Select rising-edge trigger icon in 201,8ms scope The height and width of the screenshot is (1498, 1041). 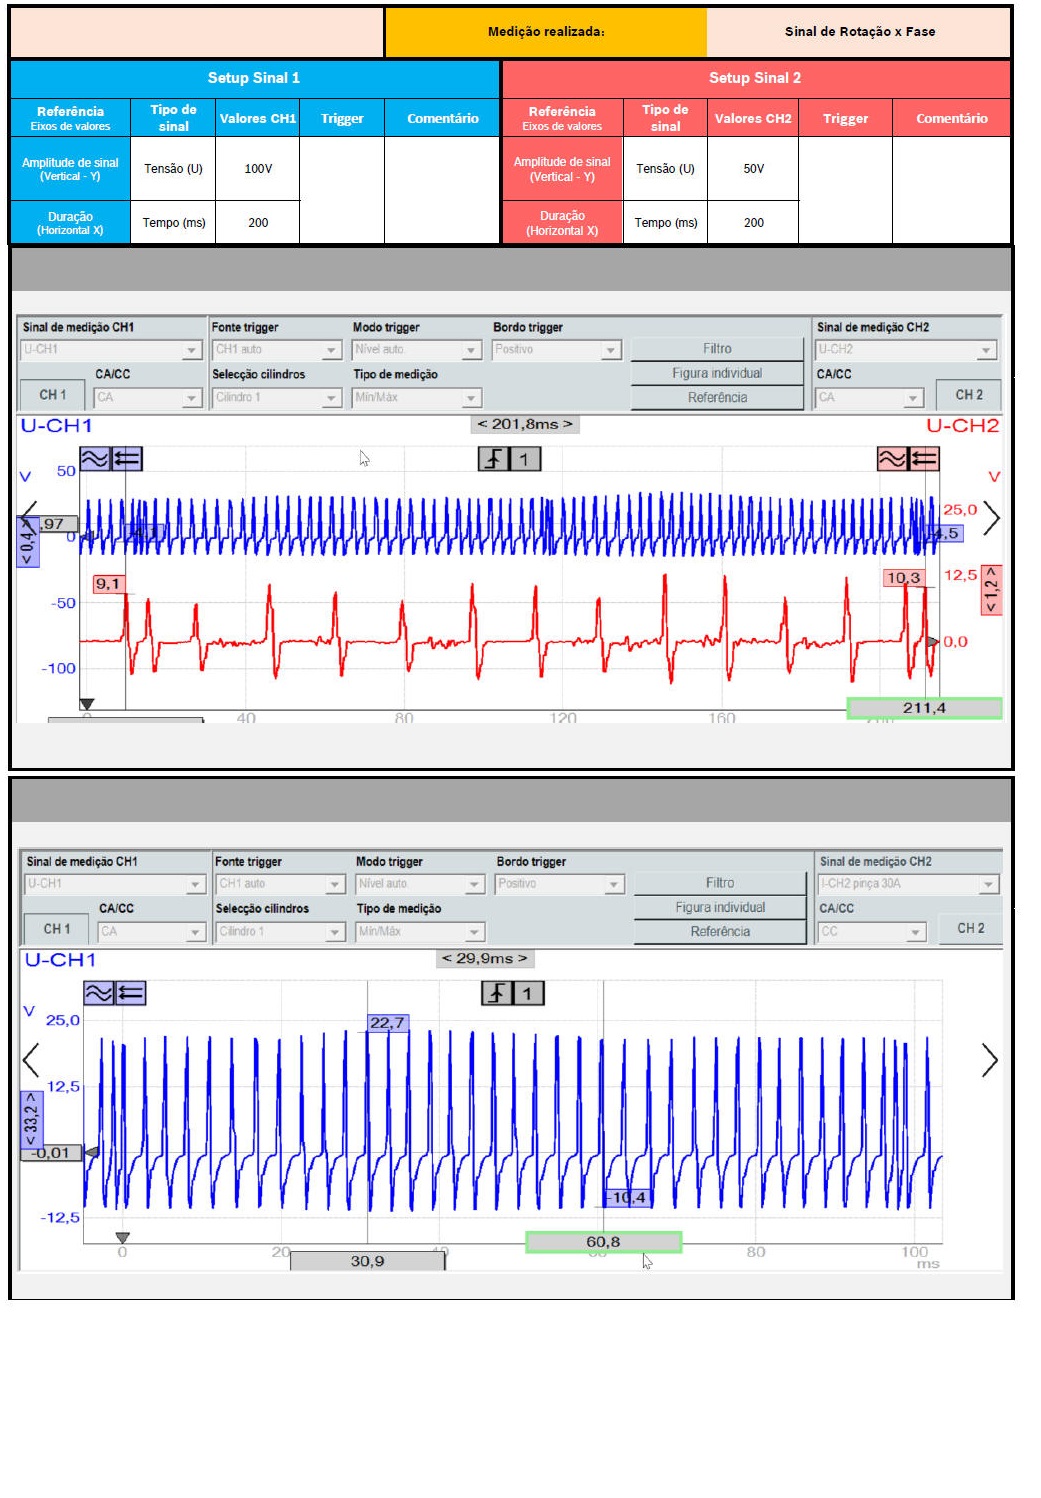tap(494, 459)
